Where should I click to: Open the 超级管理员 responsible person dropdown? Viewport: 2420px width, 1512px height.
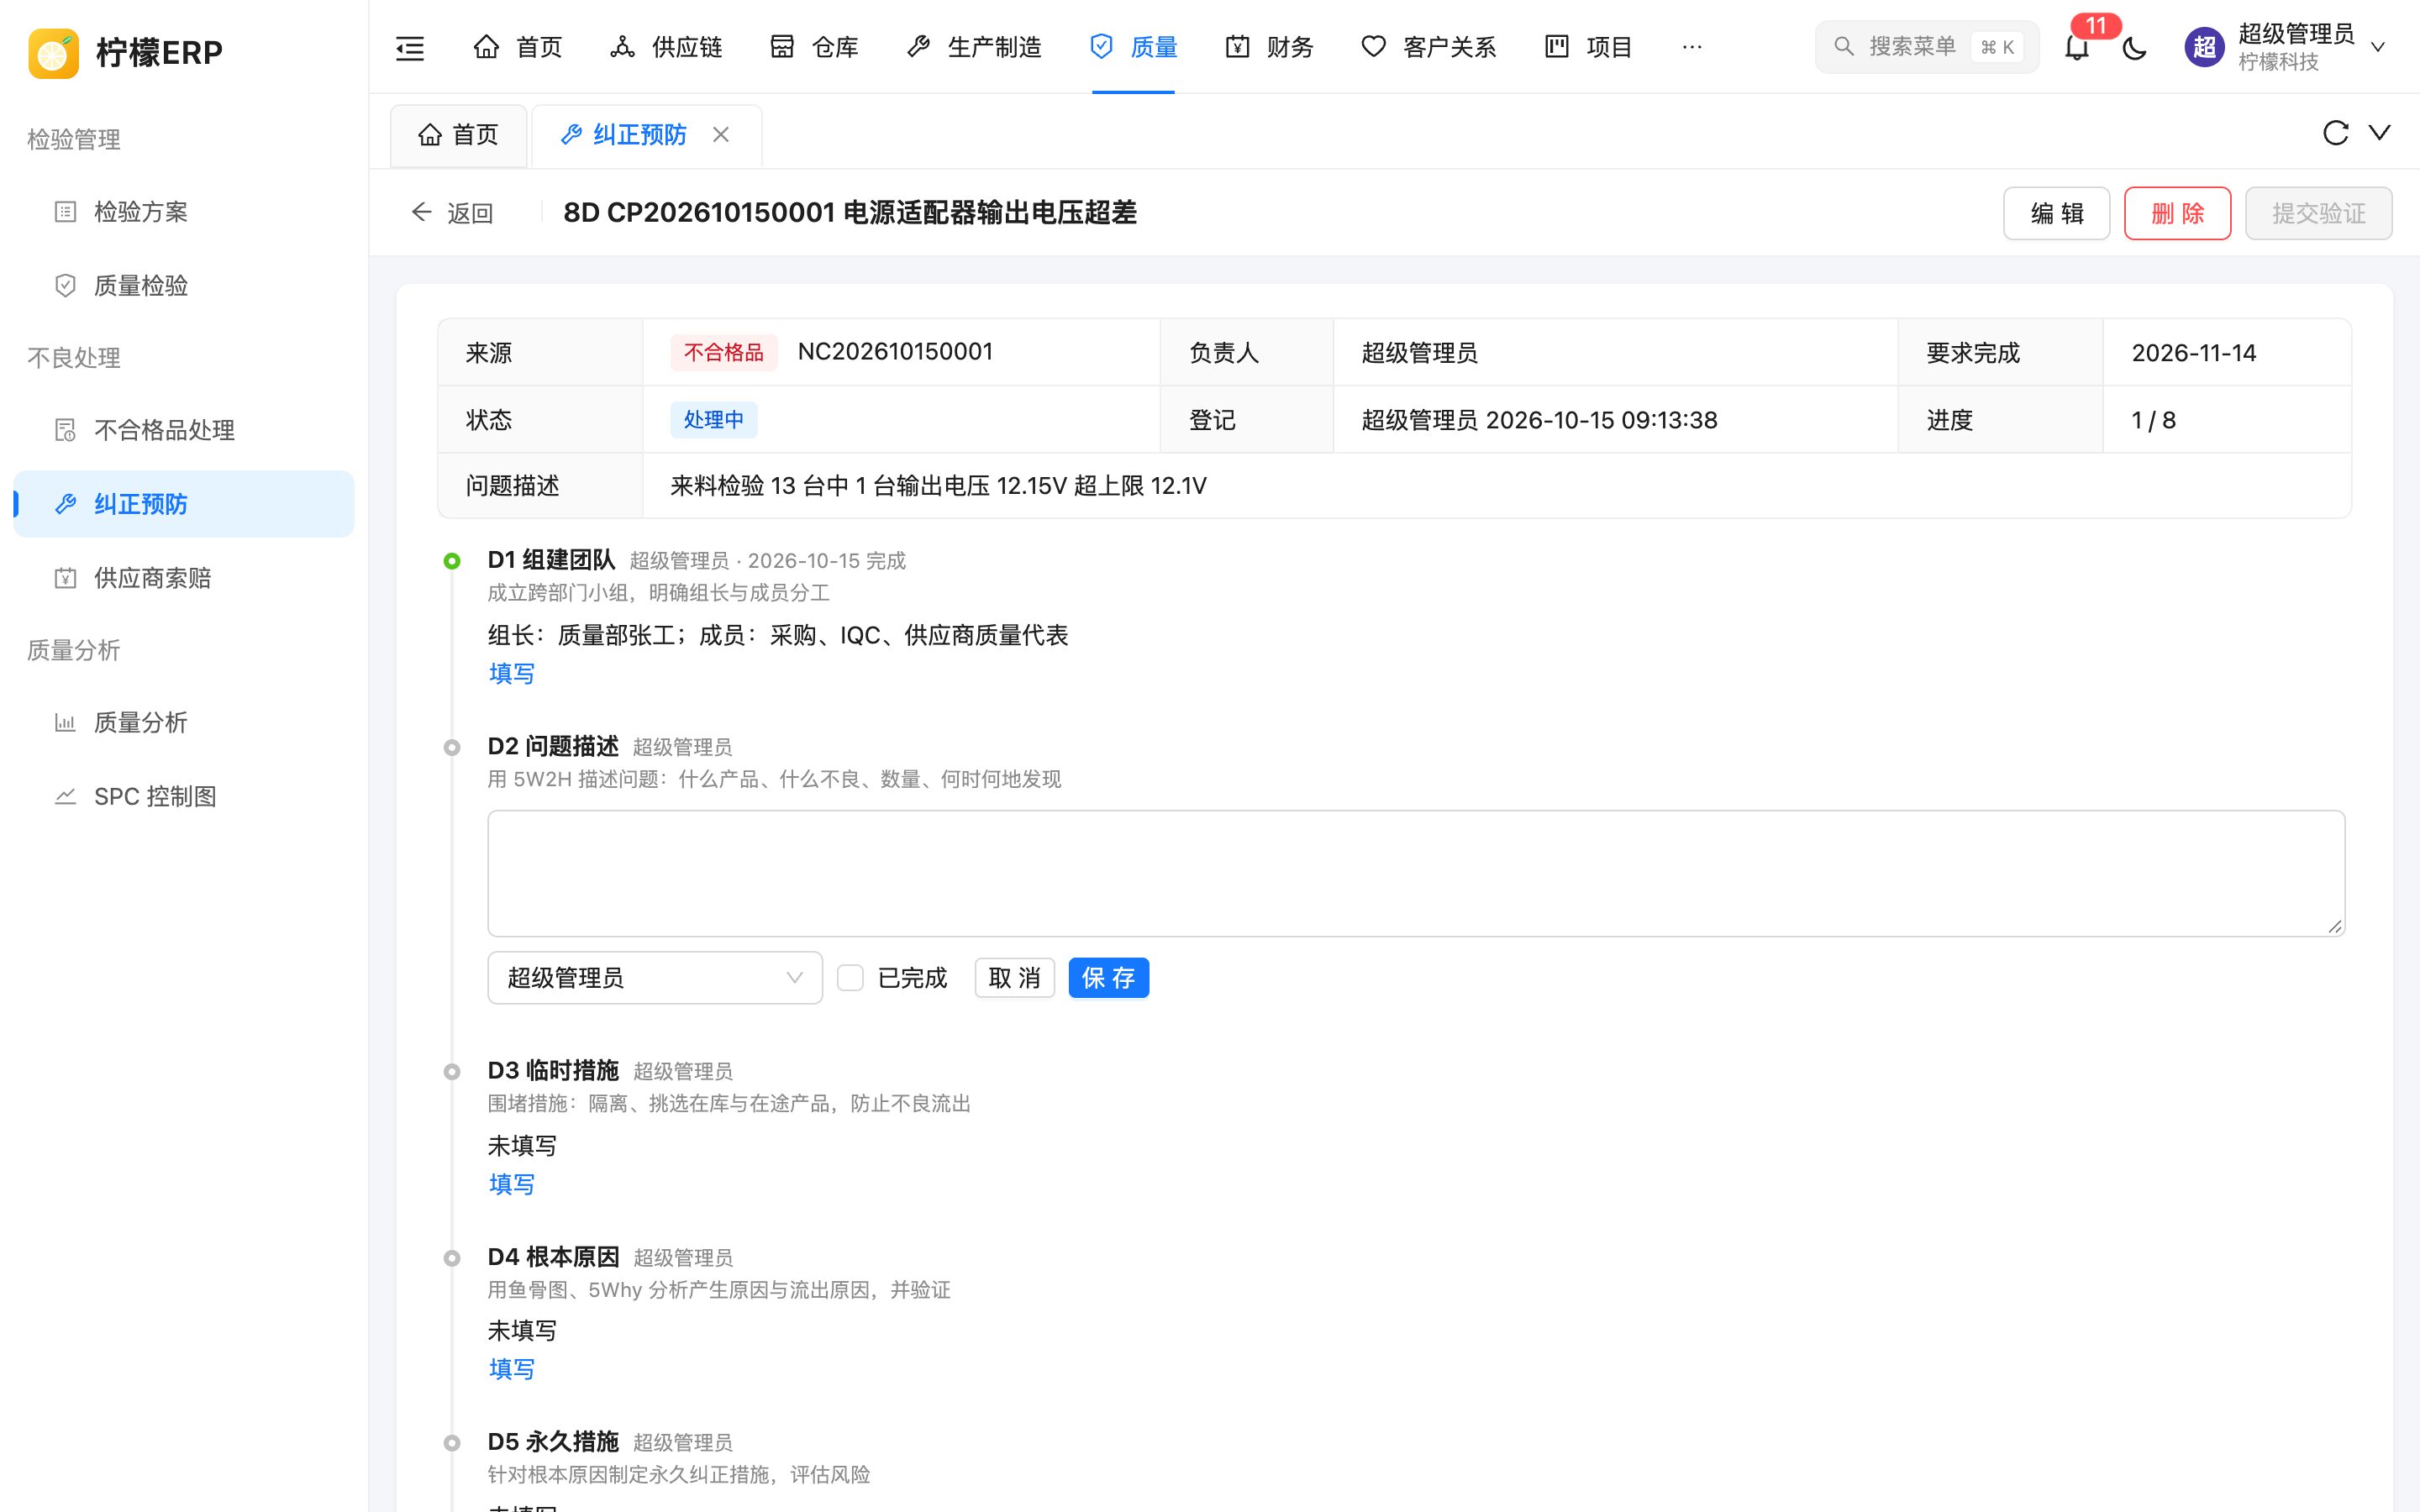click(x=655, y=978)
